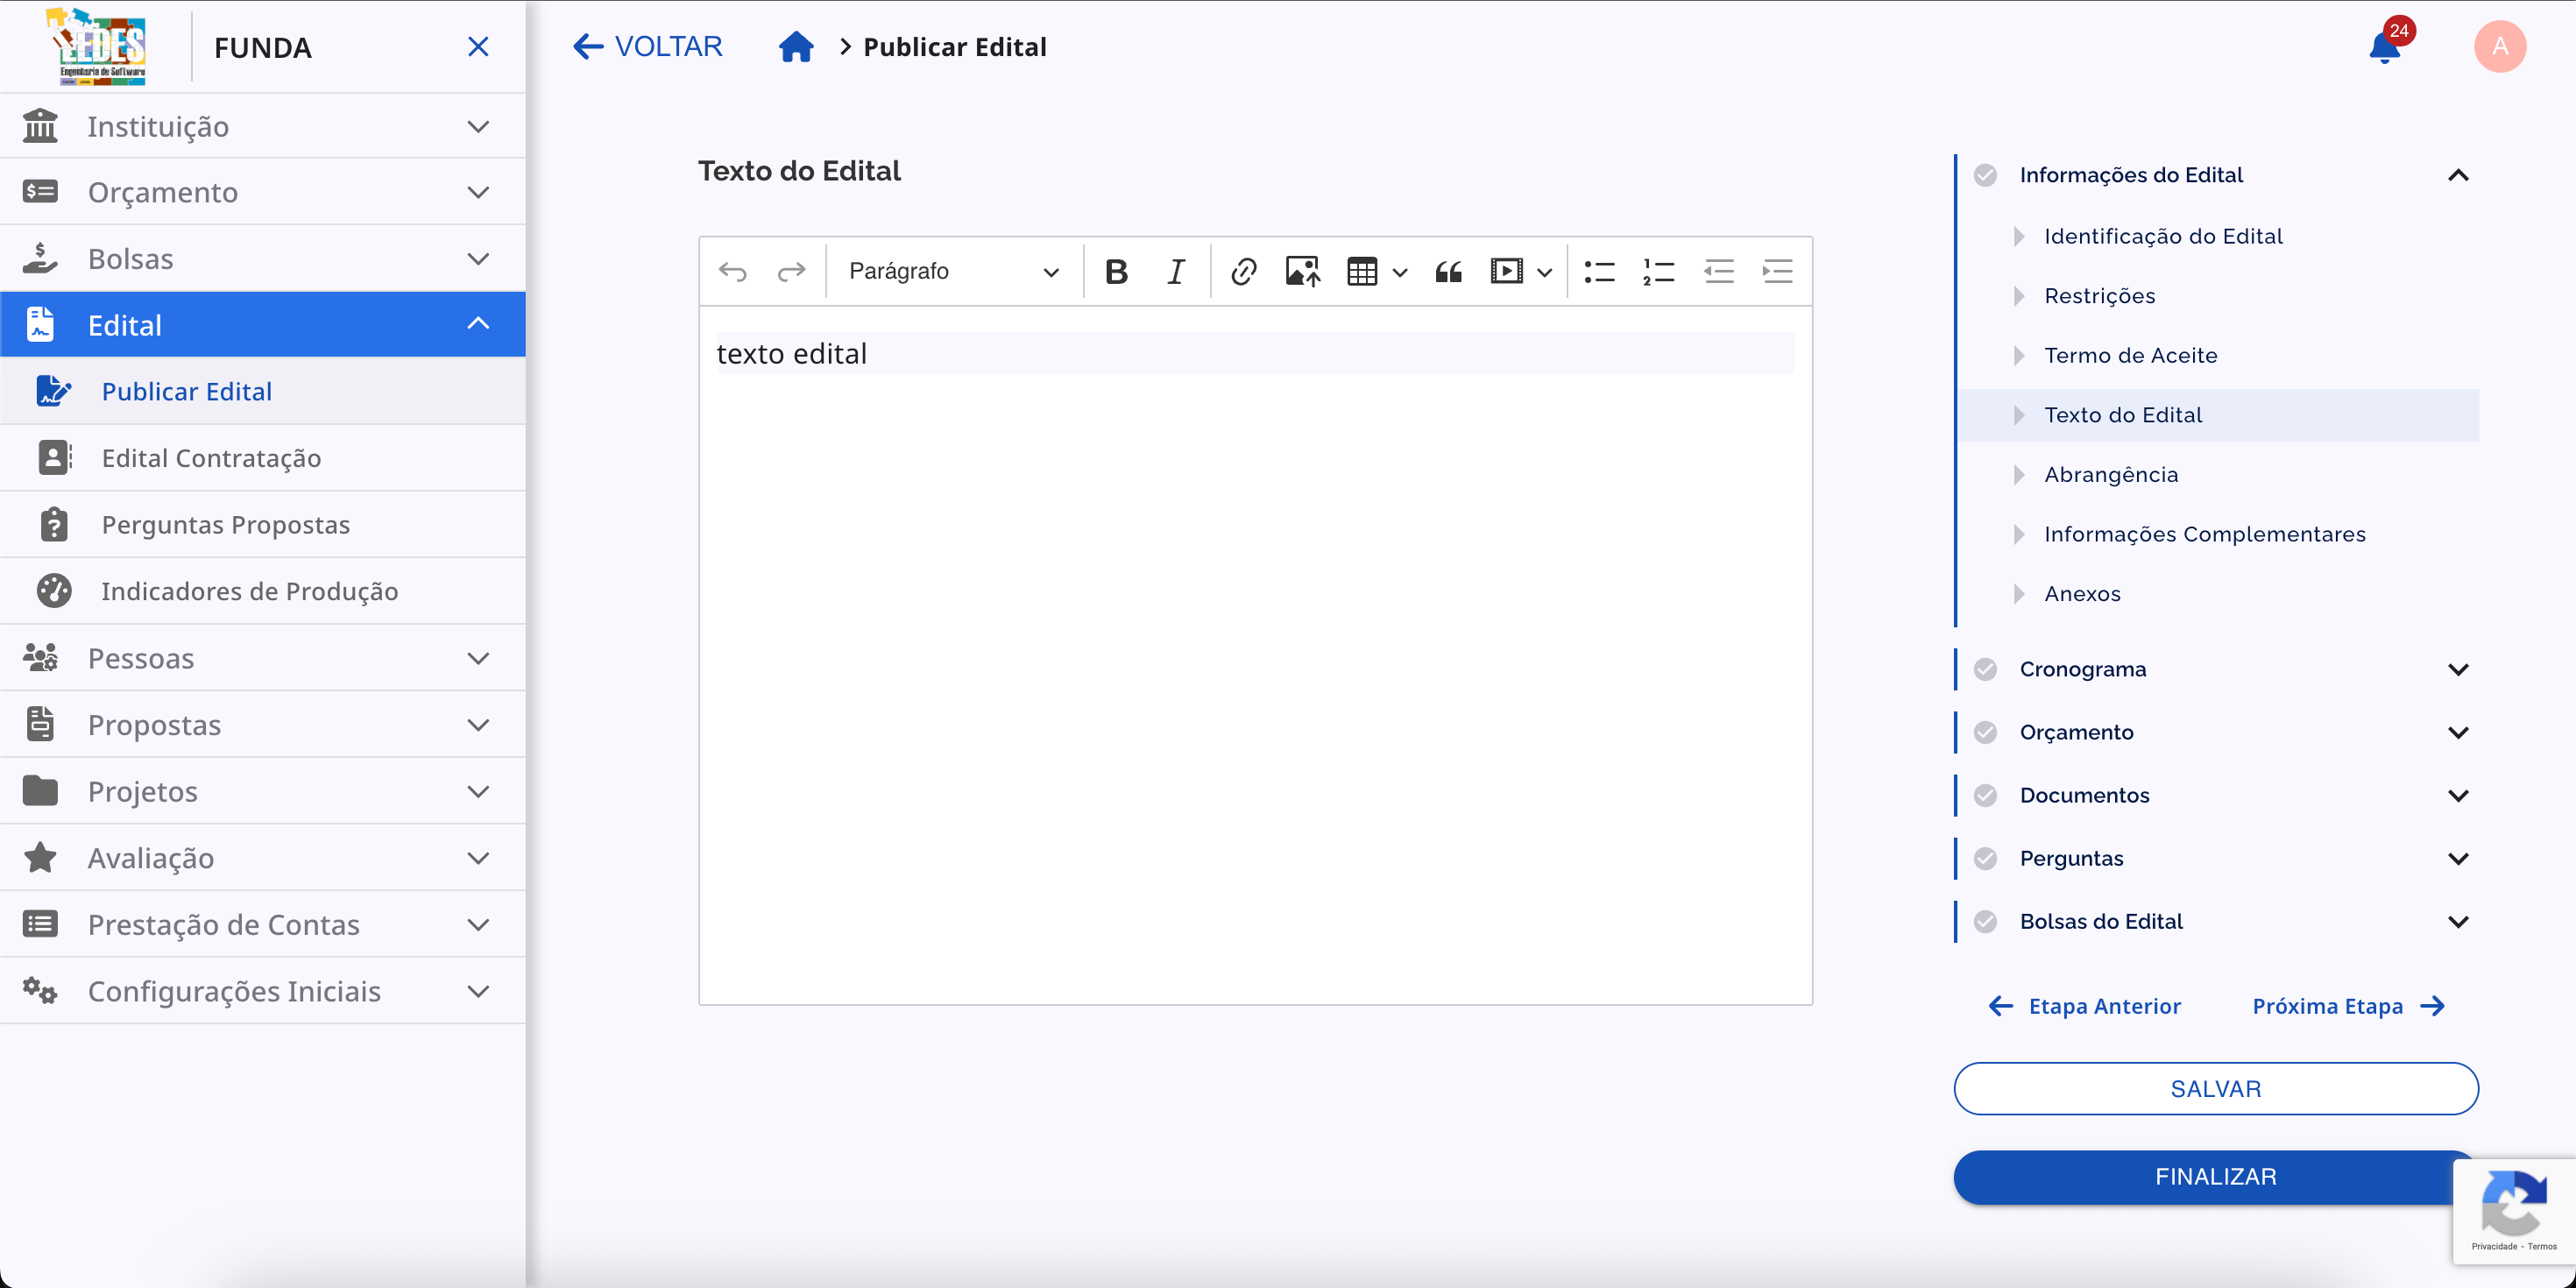Go to Próxima Etapa
This screenshot has width=2576, height=1288.
coord(2328,1006)
